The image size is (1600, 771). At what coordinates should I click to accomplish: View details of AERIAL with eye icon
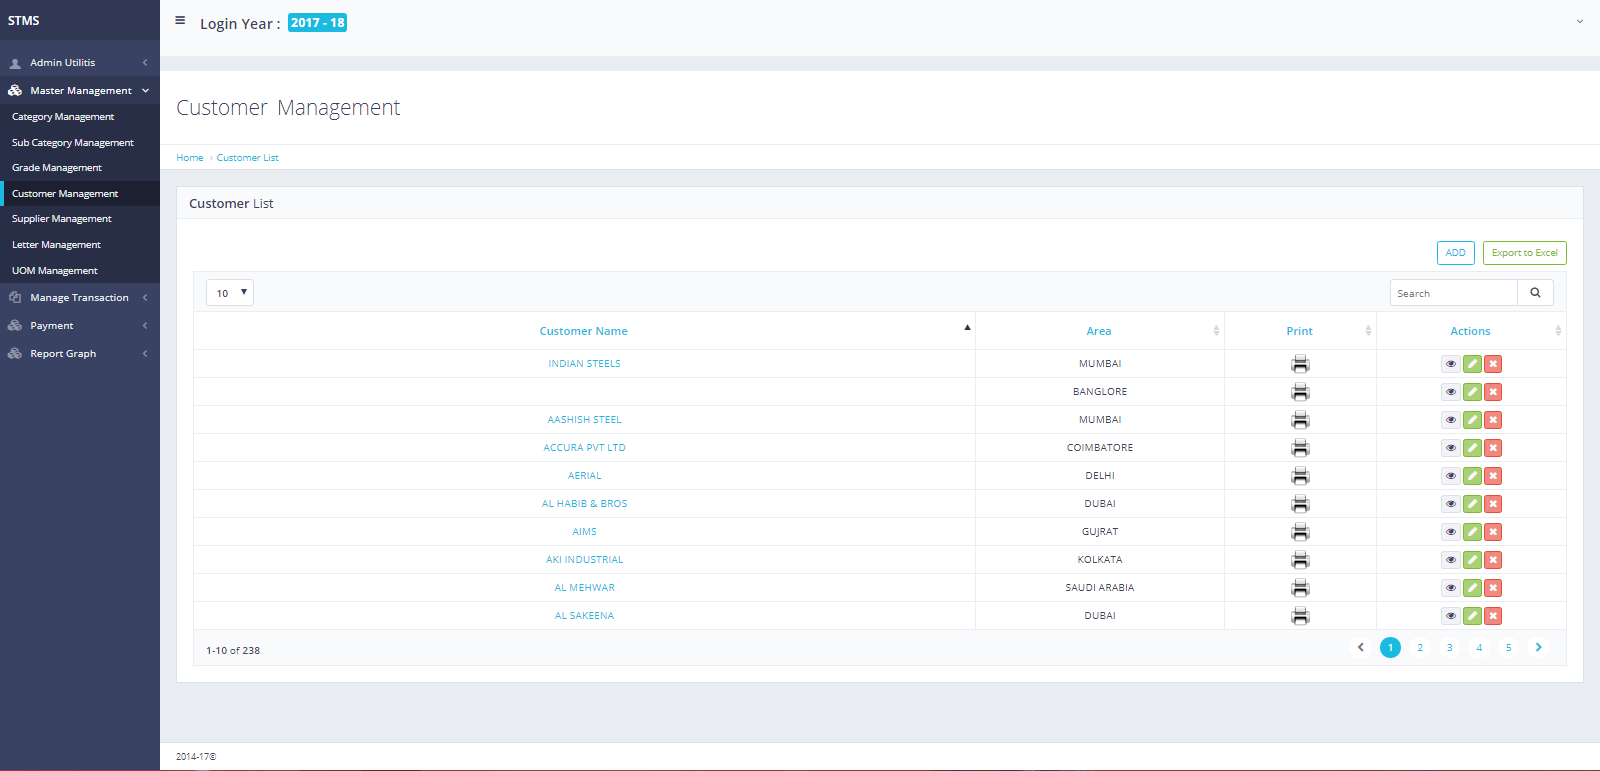(x=1450, y=476)
